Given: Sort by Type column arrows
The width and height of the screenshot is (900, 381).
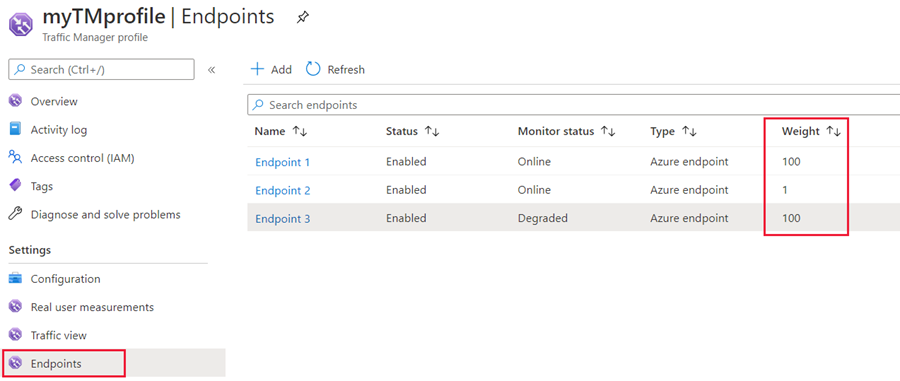Looking at the screenshot, I should pyautogui.click(x=688, y=131).
